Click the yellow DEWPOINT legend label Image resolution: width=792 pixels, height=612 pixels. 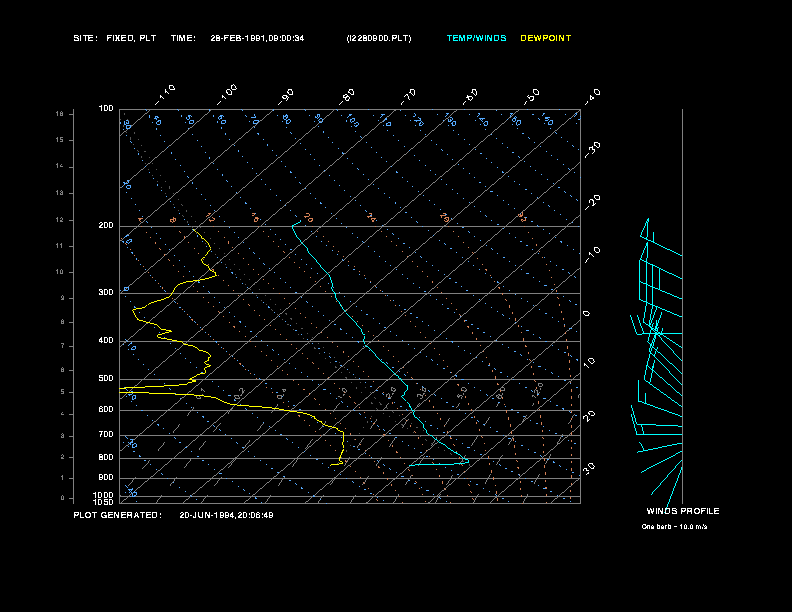click(546, 38)
